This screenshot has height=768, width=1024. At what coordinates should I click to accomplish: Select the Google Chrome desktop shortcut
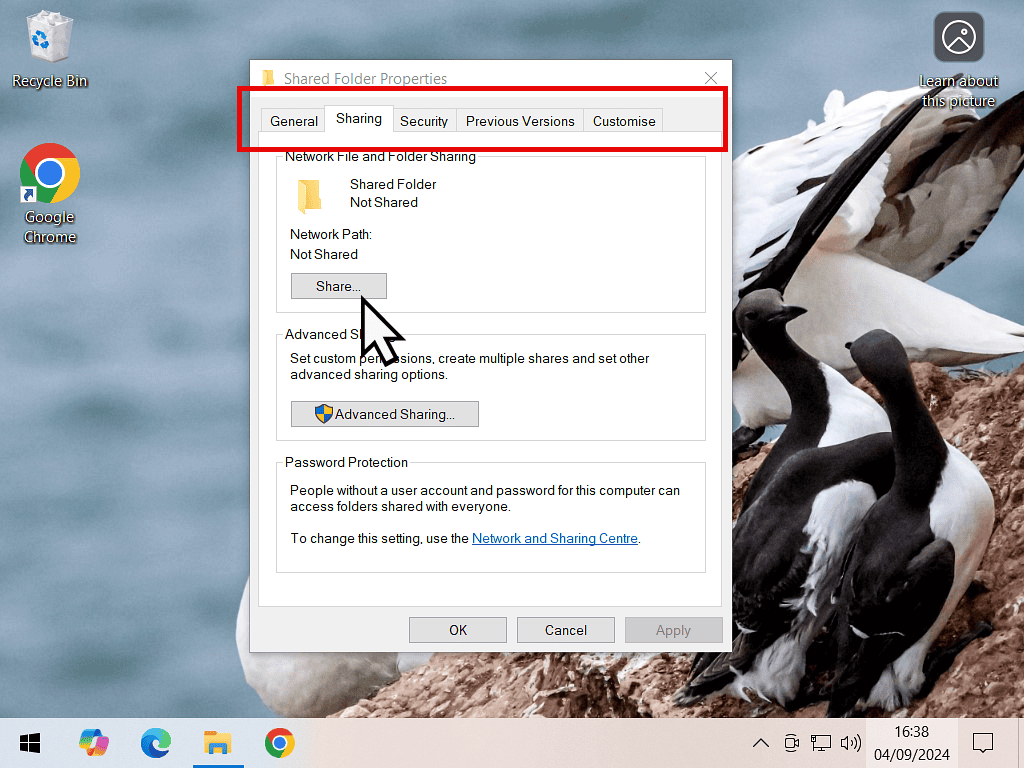coord(50,192)
